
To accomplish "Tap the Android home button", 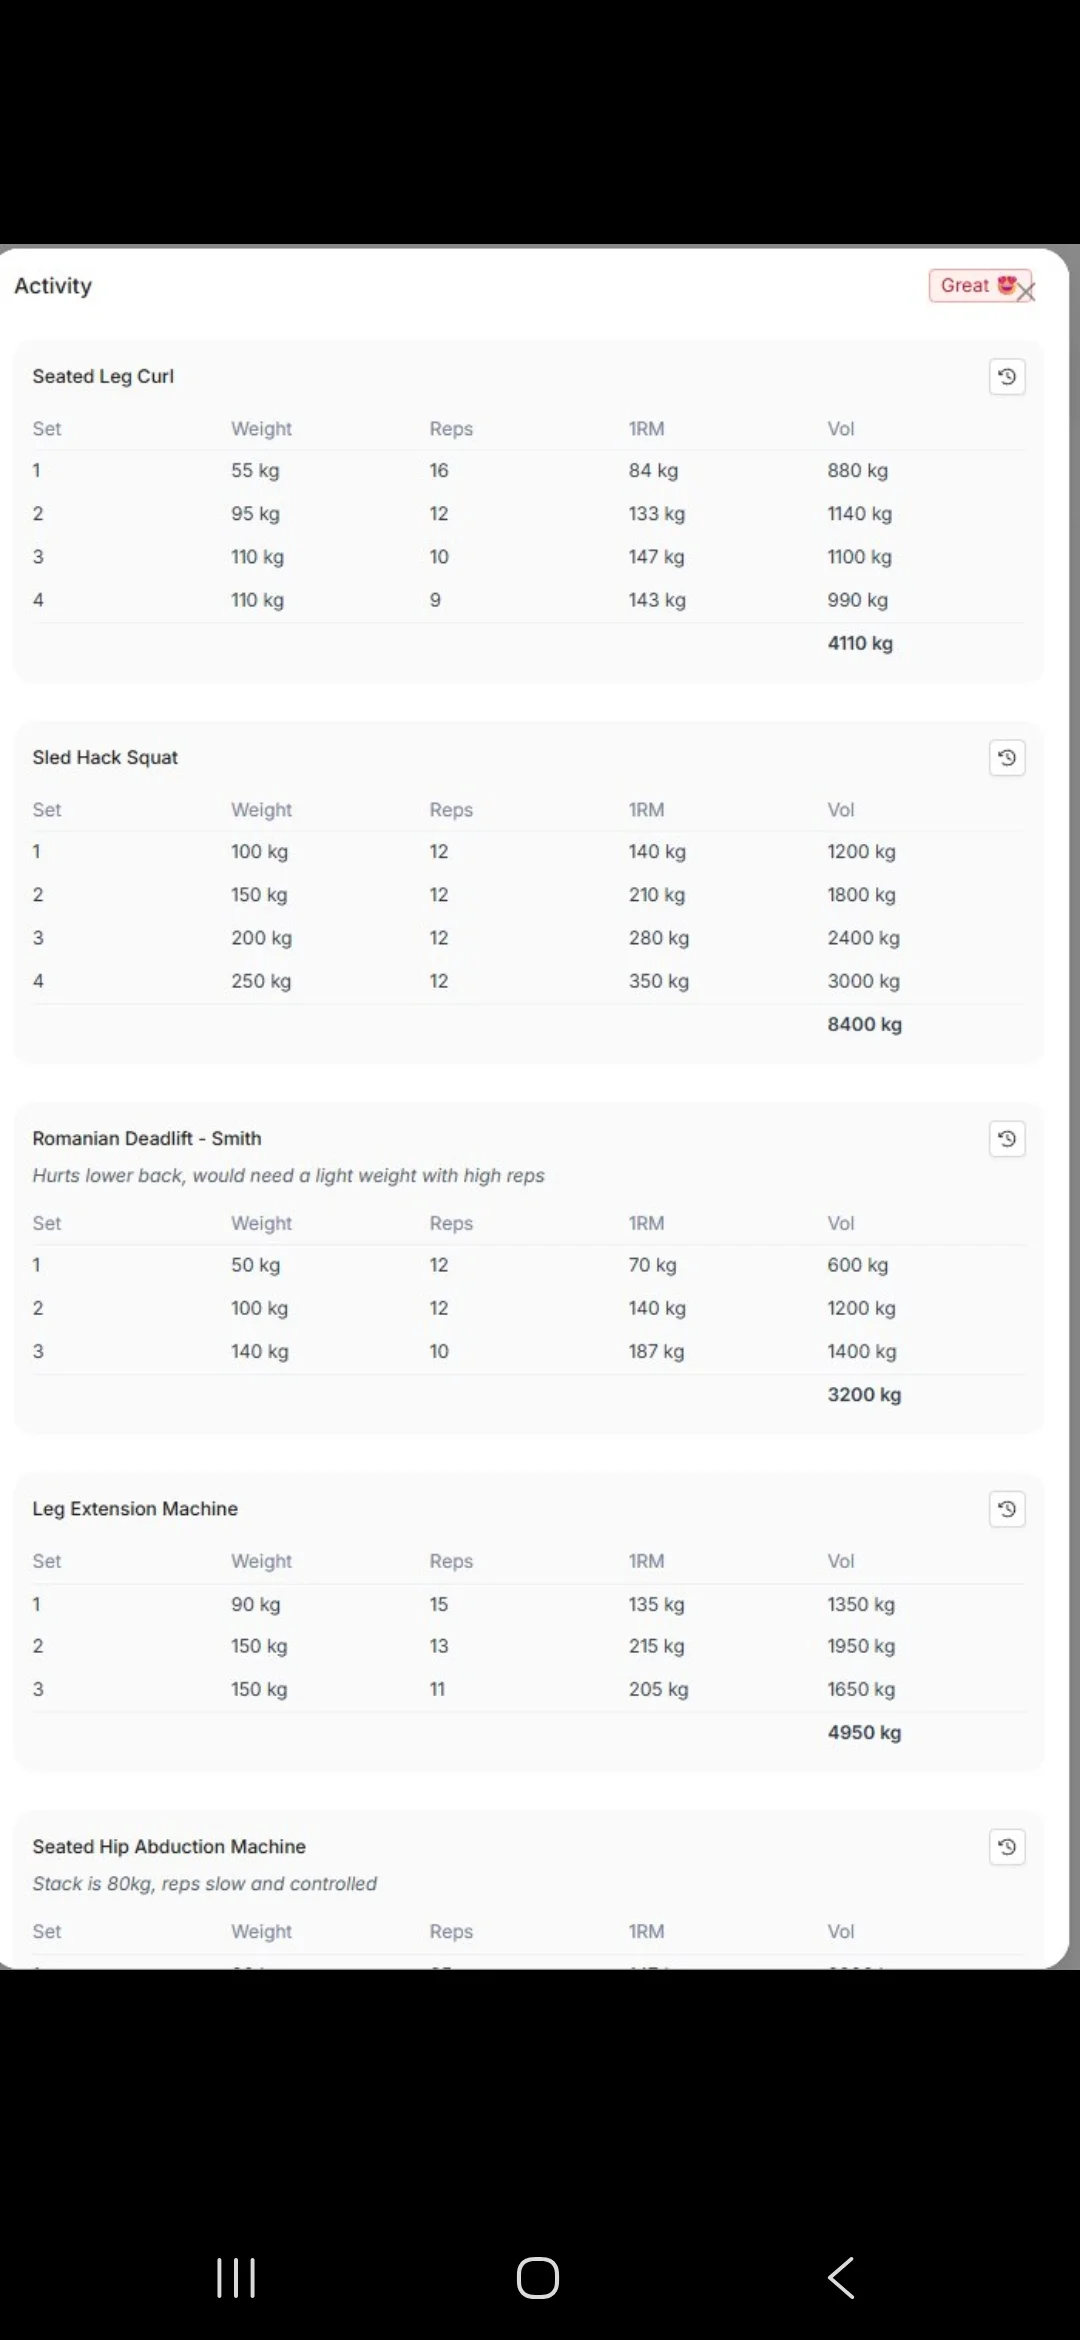I will coord(538,2278).
